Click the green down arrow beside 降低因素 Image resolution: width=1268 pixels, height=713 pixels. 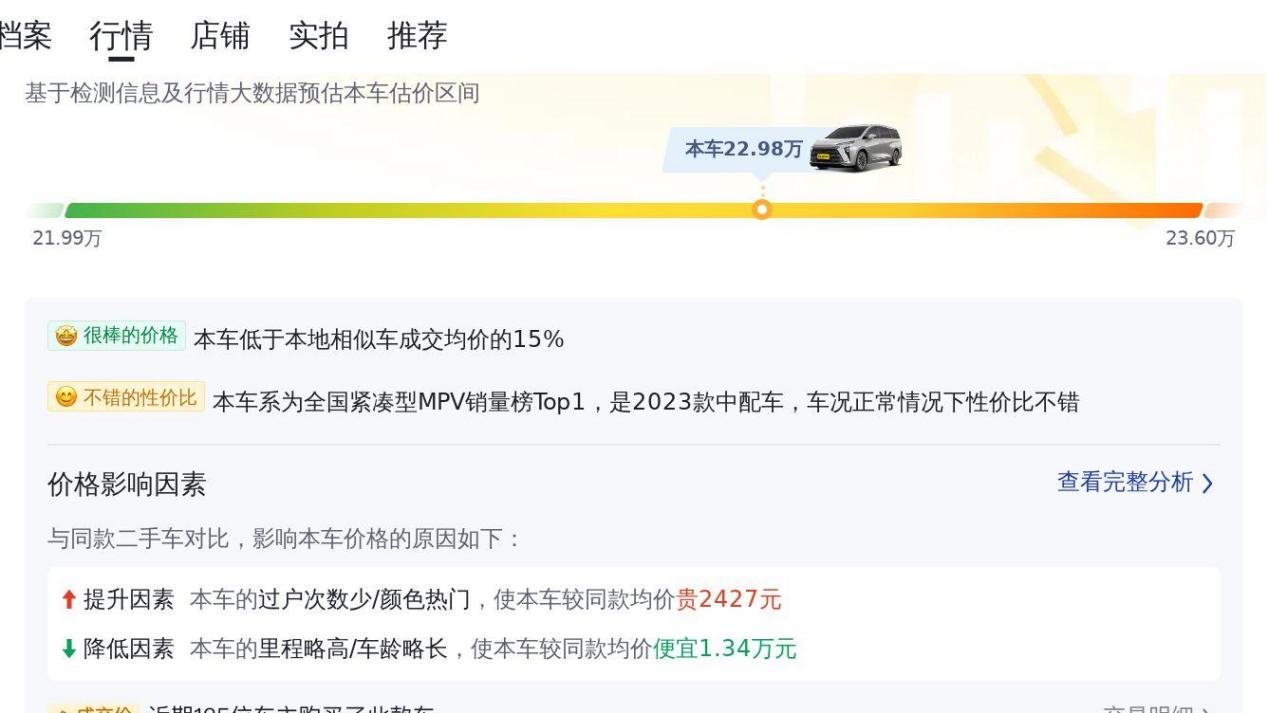(67, 649)
